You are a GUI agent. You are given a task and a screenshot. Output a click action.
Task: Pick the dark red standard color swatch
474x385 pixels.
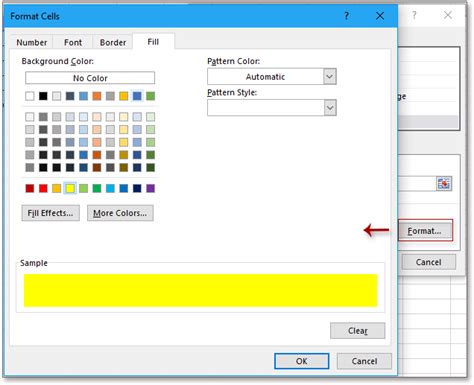pos(30,188)
